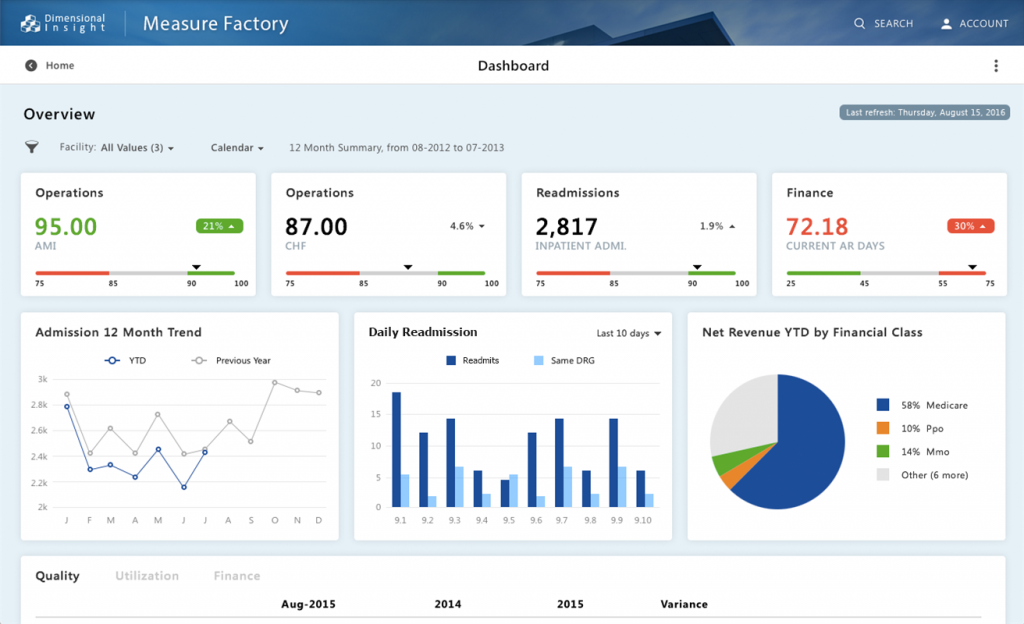This screenshot has height=624, width=1024.
Task: Click the green 21% AMI badge
Action: [x=219, y=226]
